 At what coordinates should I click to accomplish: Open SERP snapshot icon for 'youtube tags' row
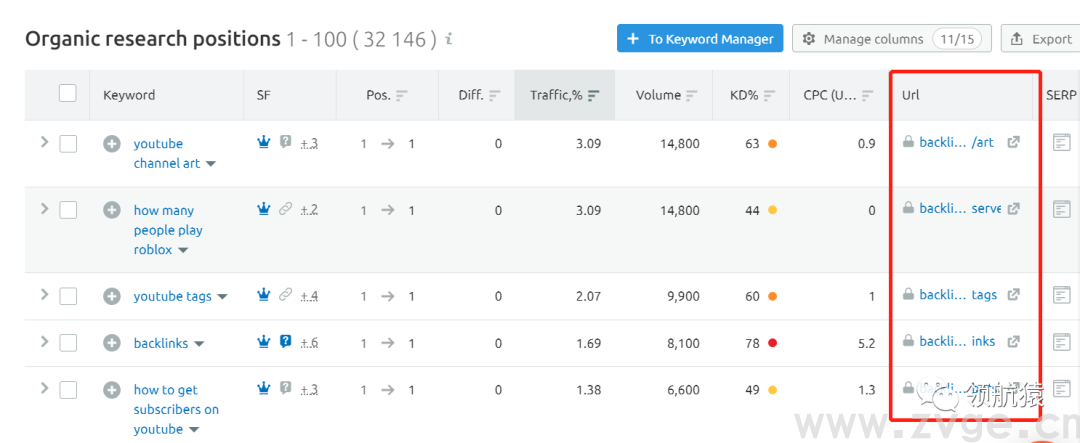click(1061, 295)
